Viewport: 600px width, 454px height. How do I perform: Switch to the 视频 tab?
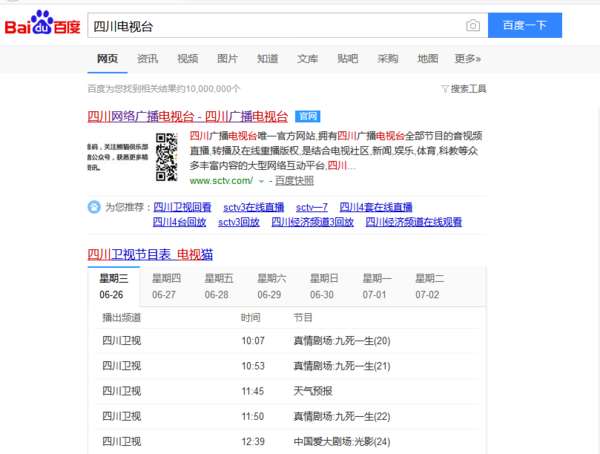(x=188, y=59)
